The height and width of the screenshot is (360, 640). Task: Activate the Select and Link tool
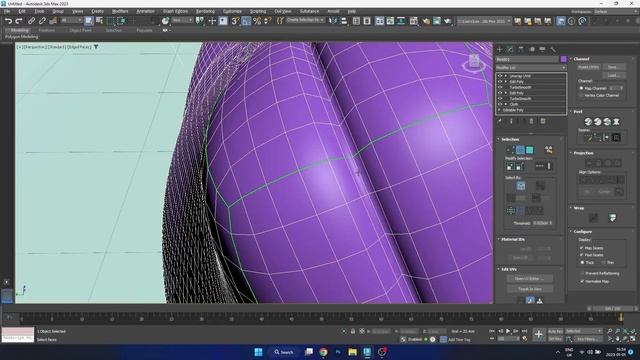[x=31, y=21]
